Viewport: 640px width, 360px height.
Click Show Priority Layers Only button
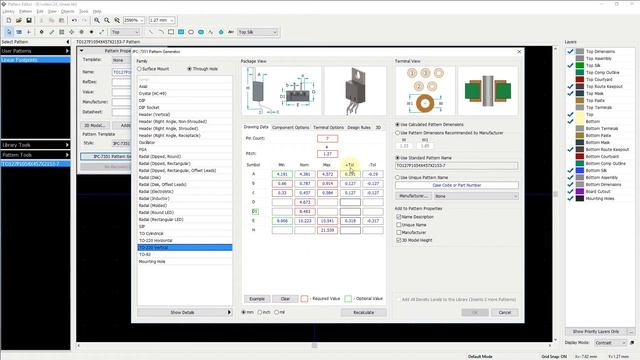(x=596, y=331)
